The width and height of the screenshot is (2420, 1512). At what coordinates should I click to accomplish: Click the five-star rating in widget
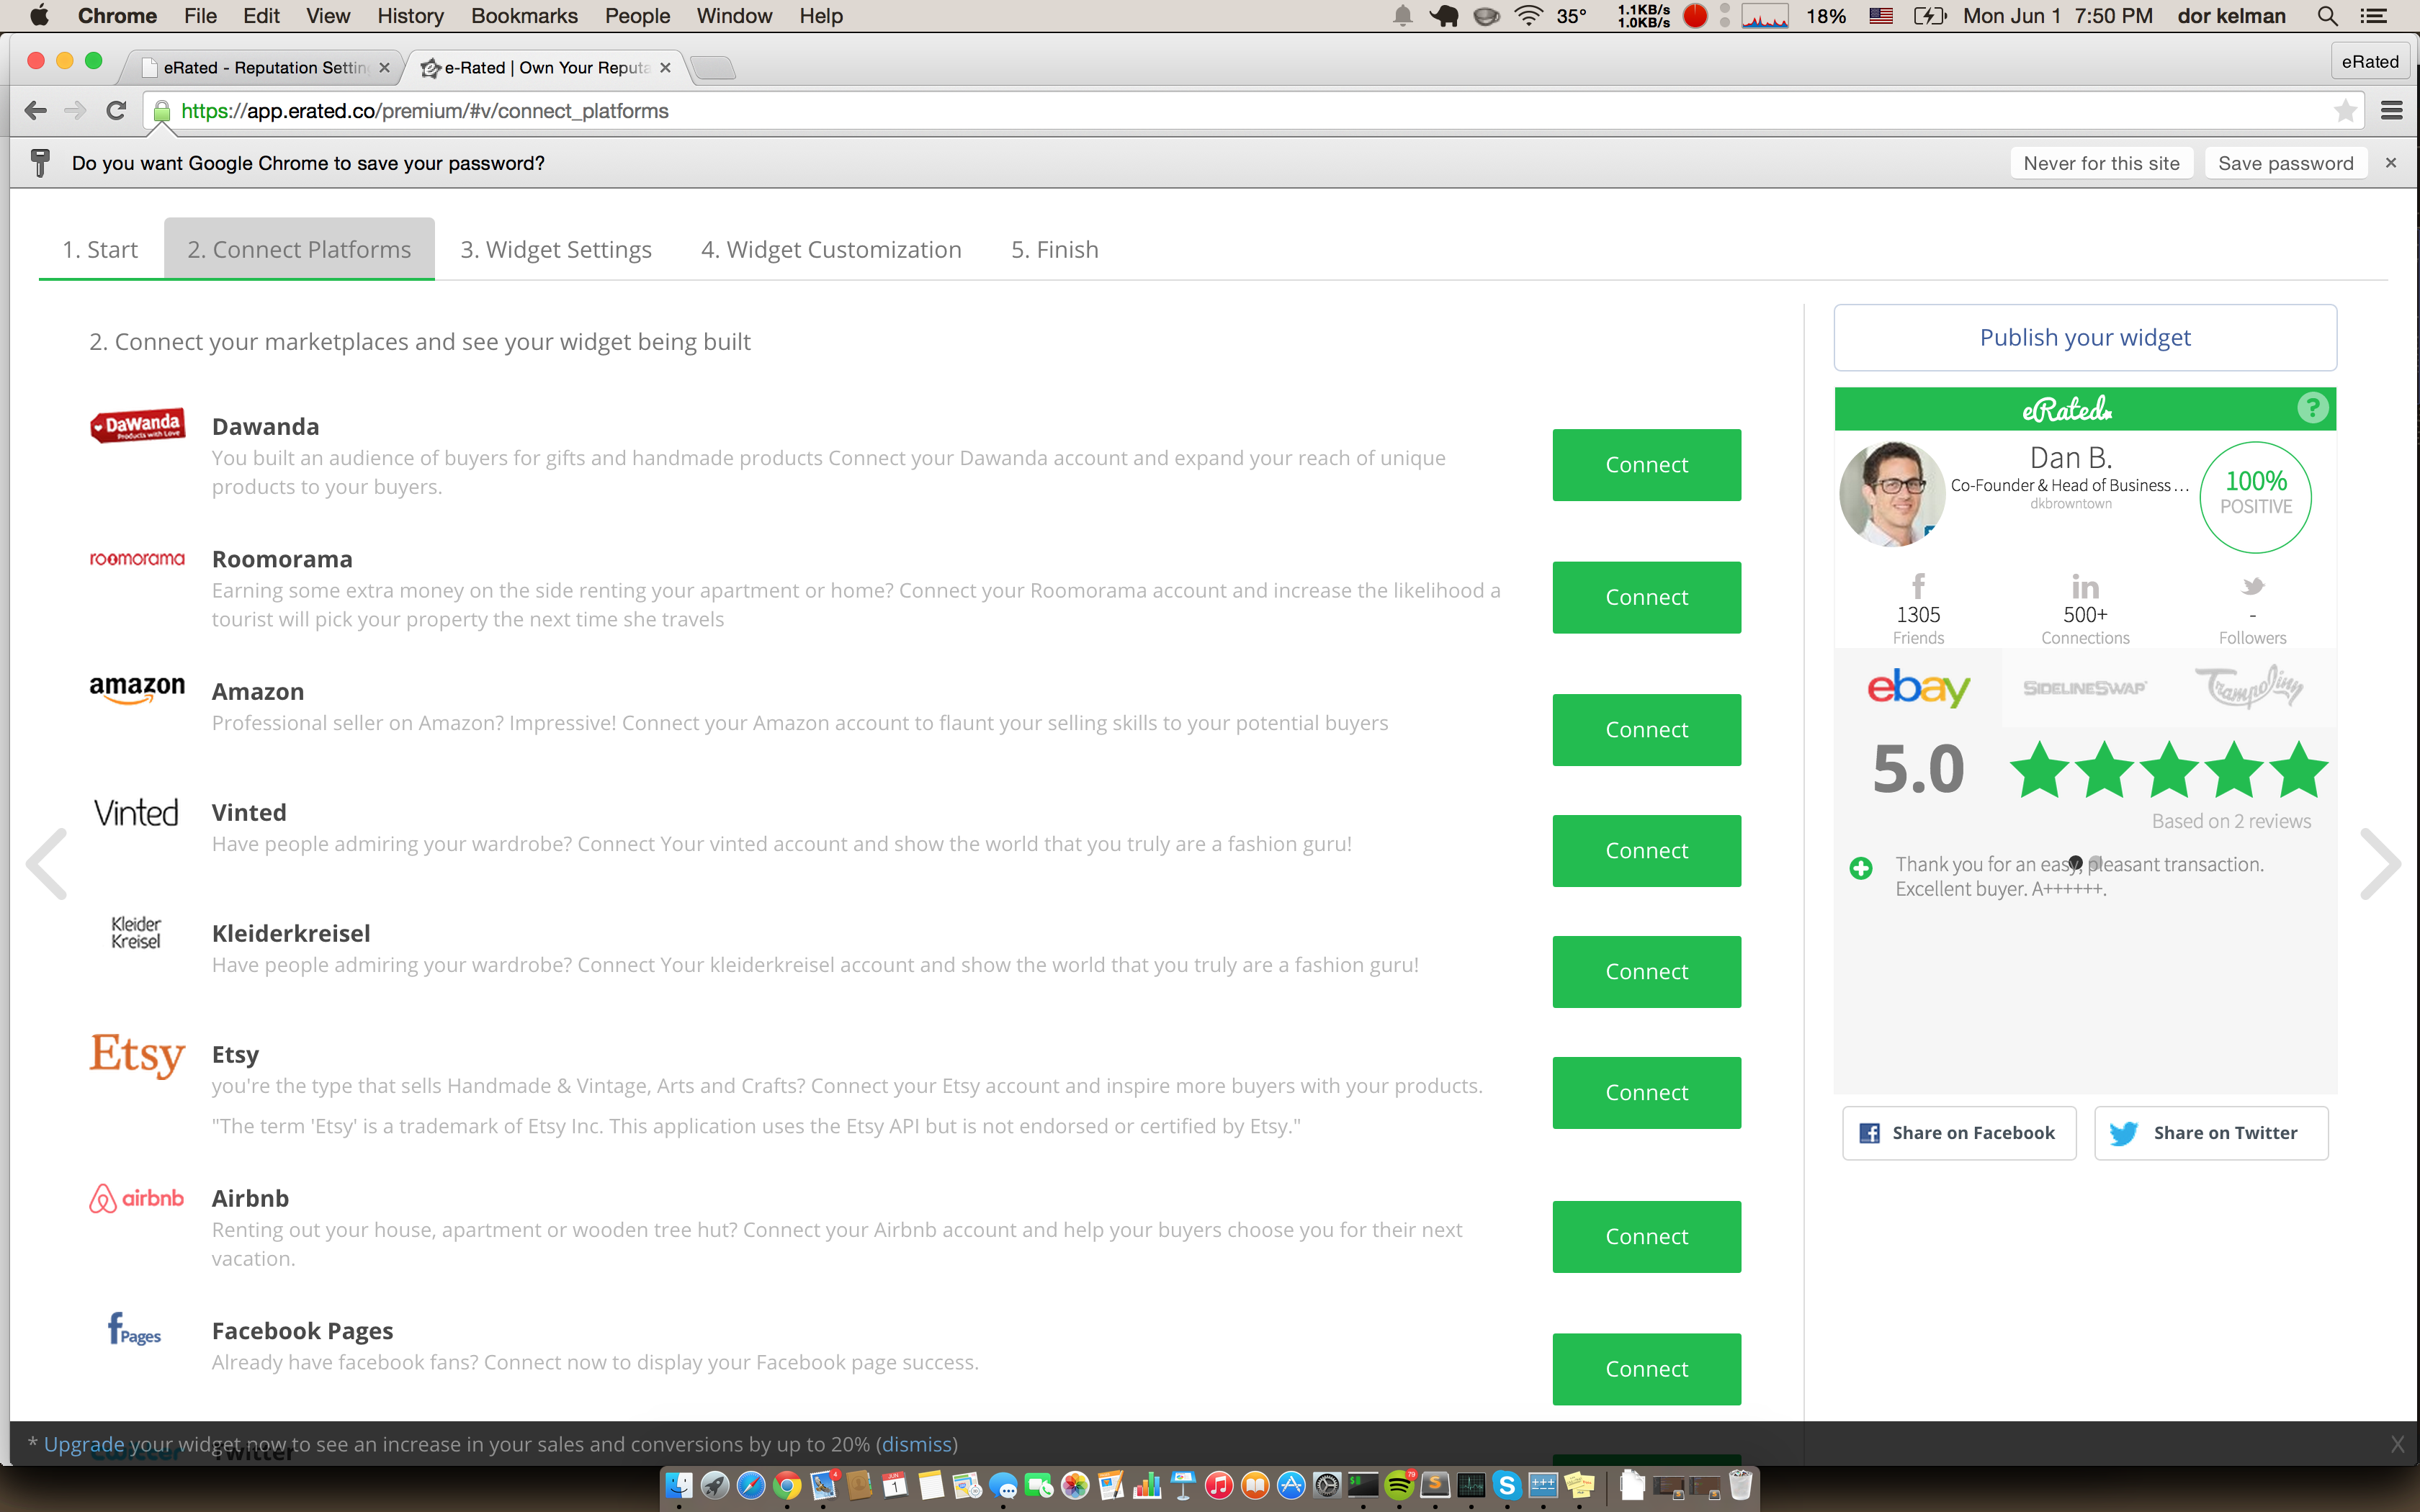(2168, 769)
